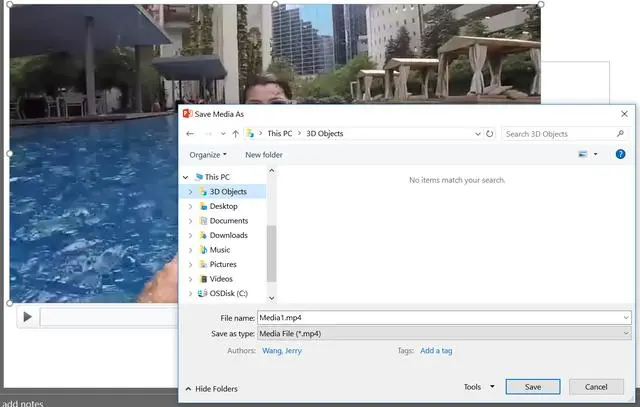Click 3D Objects in the address bar

pos(324,133)
